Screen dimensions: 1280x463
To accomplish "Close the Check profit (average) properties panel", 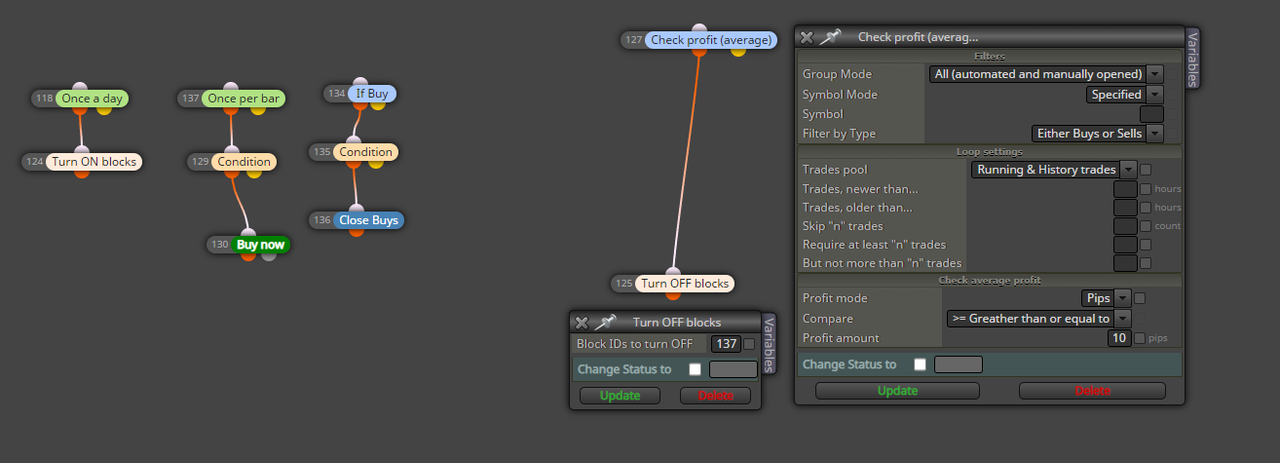I will pyautogui.click(x=807, y=37).
